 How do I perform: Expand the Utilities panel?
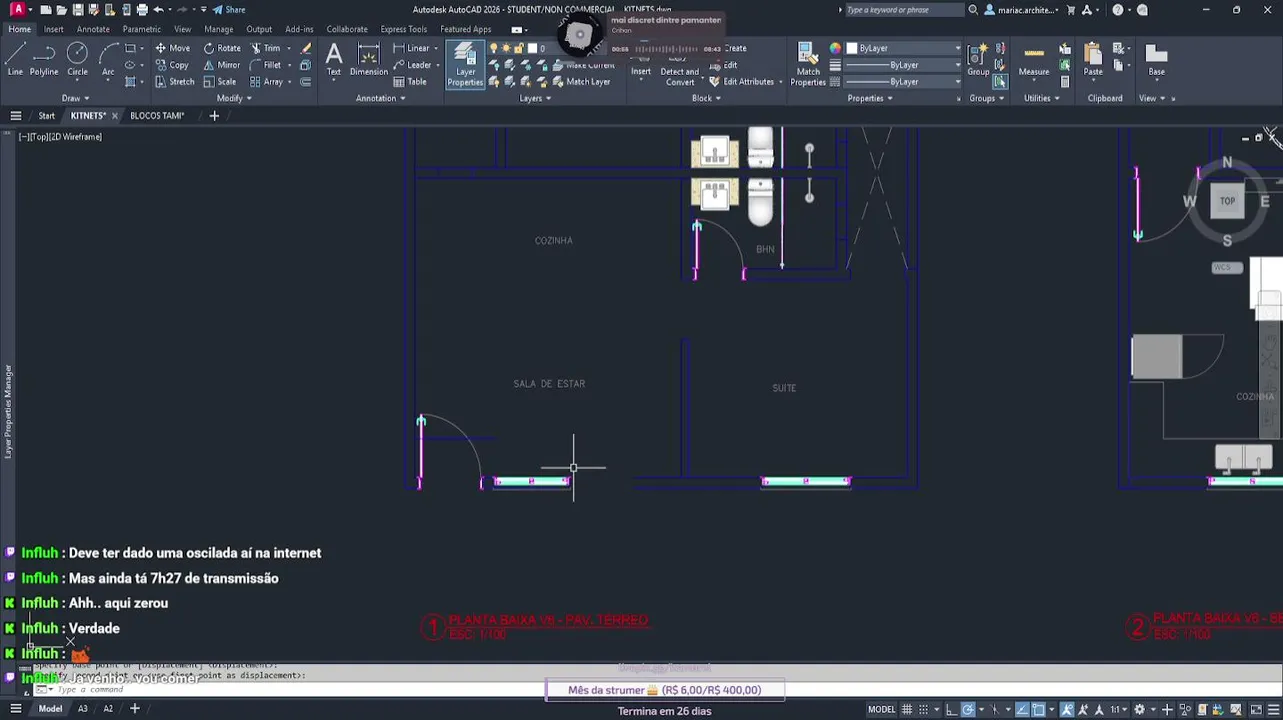[x=1042, y=98]
